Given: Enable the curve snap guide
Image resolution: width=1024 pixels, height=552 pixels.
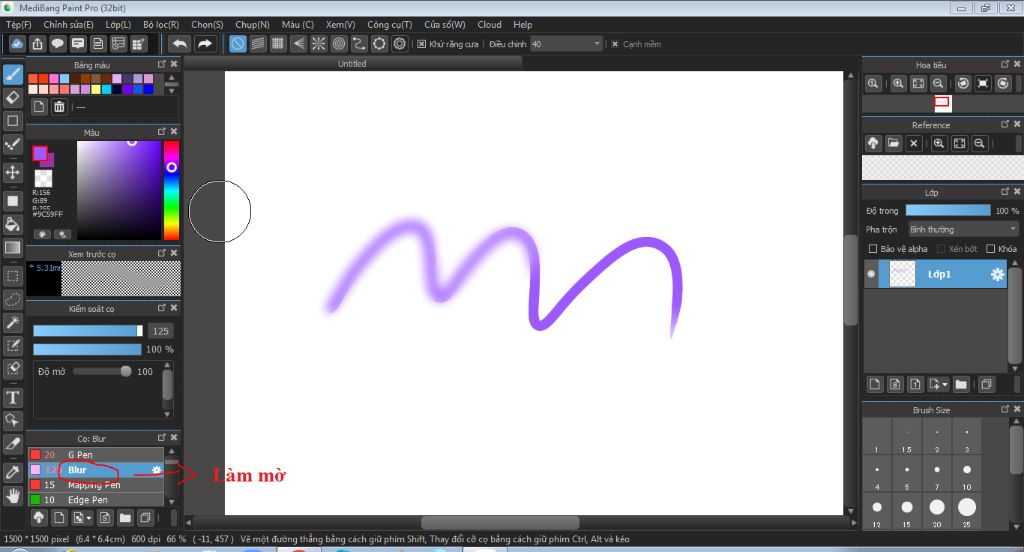Looking at the screenshot, I should (359, 44).
